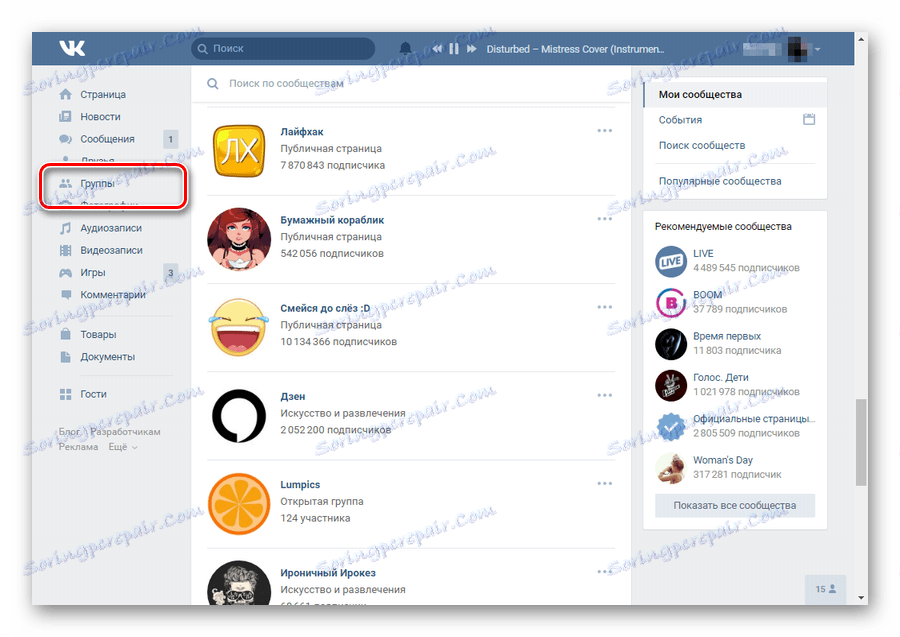
Task: Open notifications via the bell icon
Action: coord(405,48)
